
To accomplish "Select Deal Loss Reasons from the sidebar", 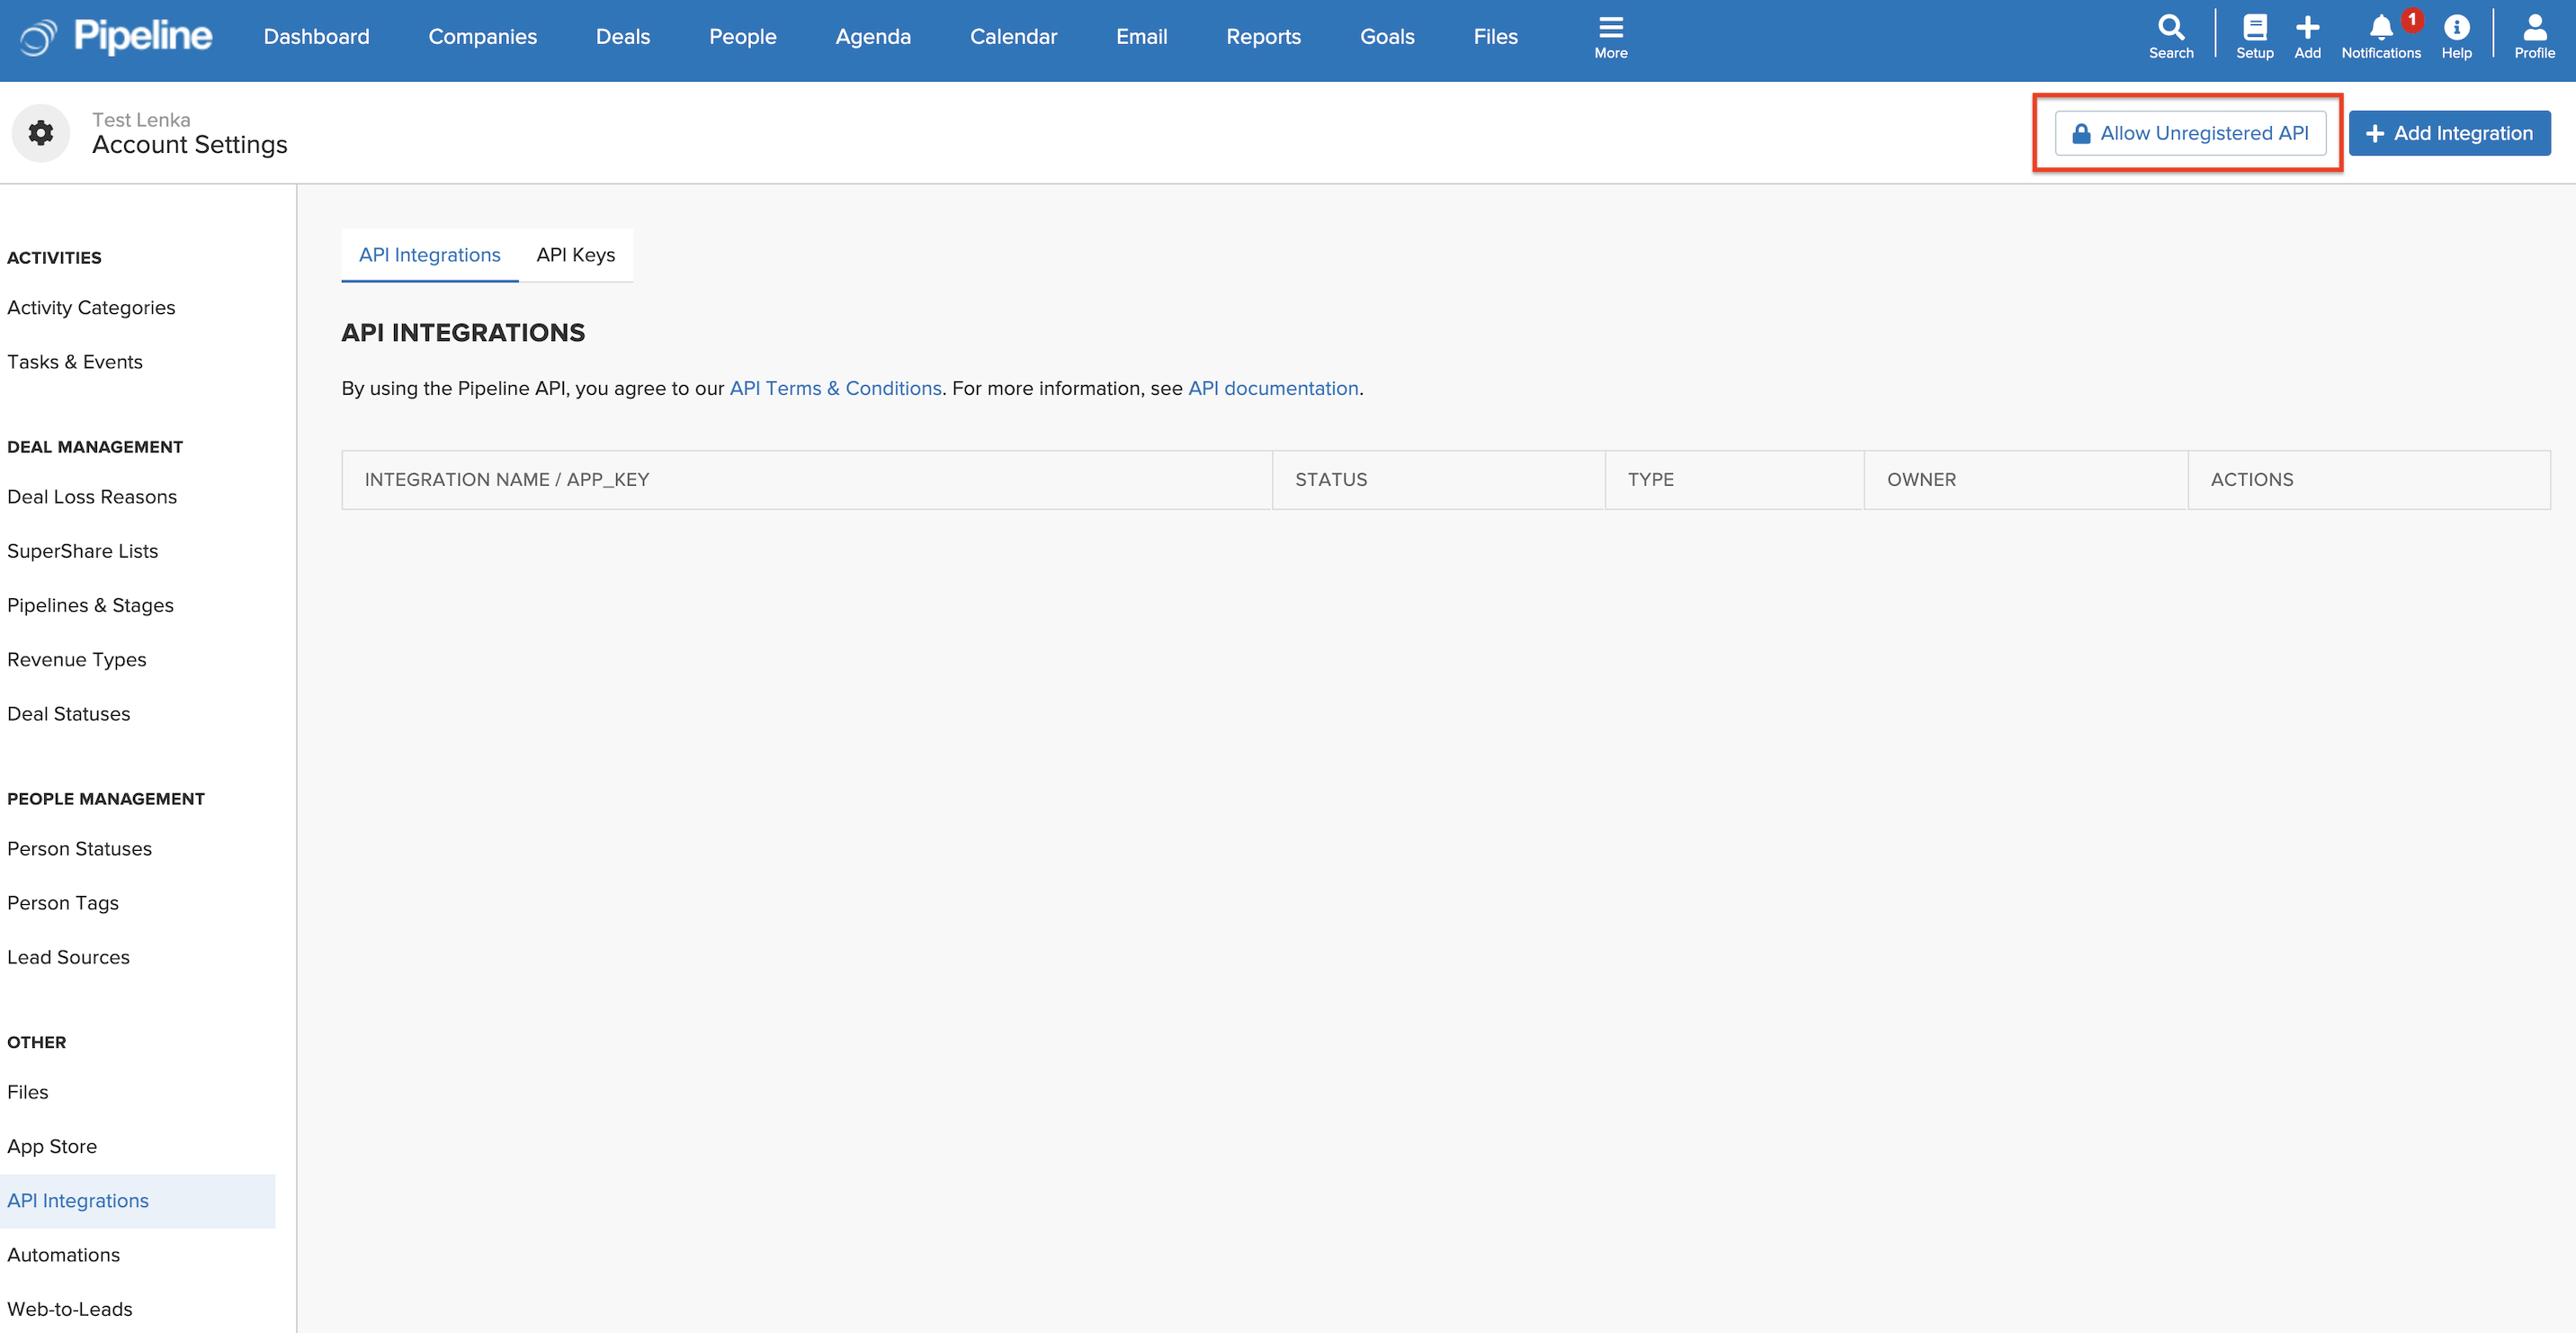I will (91, 496).
